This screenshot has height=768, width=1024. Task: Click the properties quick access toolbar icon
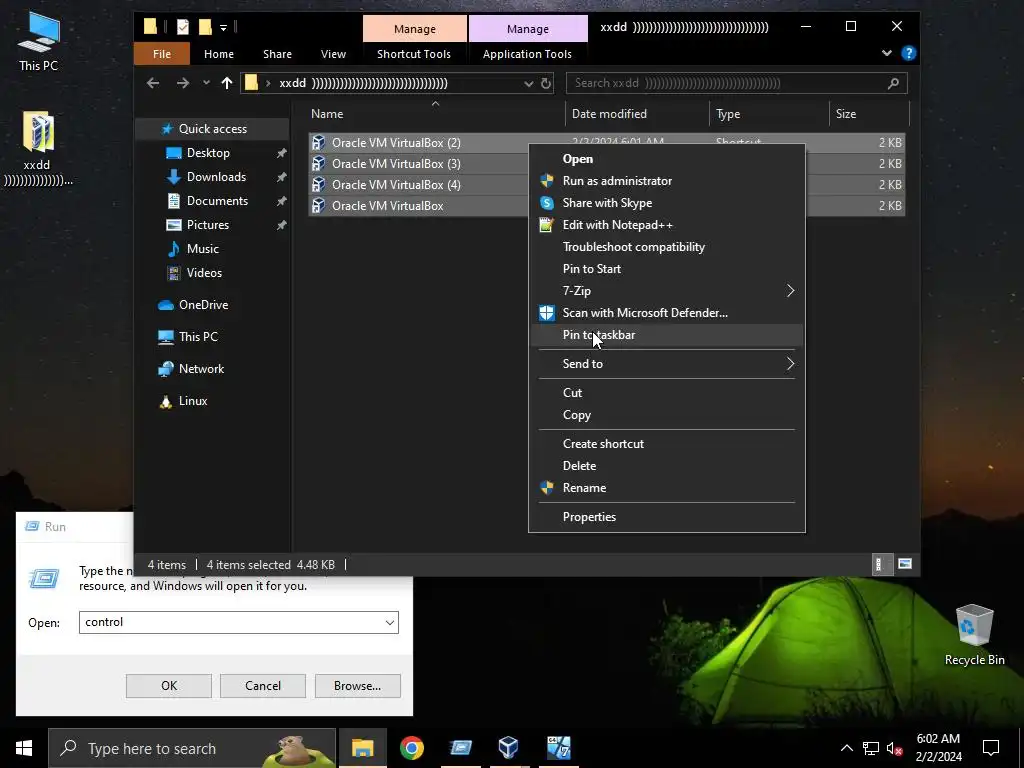[183, 27]
